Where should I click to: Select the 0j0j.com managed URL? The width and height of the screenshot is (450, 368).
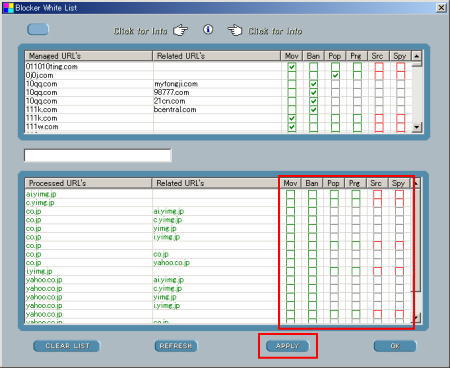coord(39,75)
